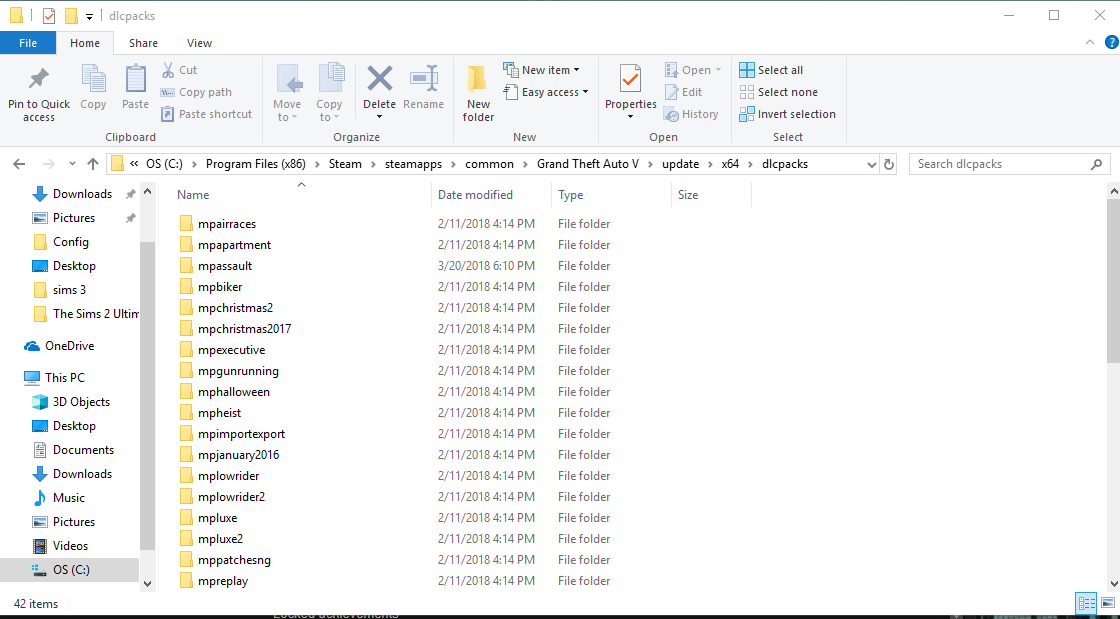Viewport: 1120px width, 619px height.
Task: Select OS (C:) drive in sidebar
Action: [69, 570]
